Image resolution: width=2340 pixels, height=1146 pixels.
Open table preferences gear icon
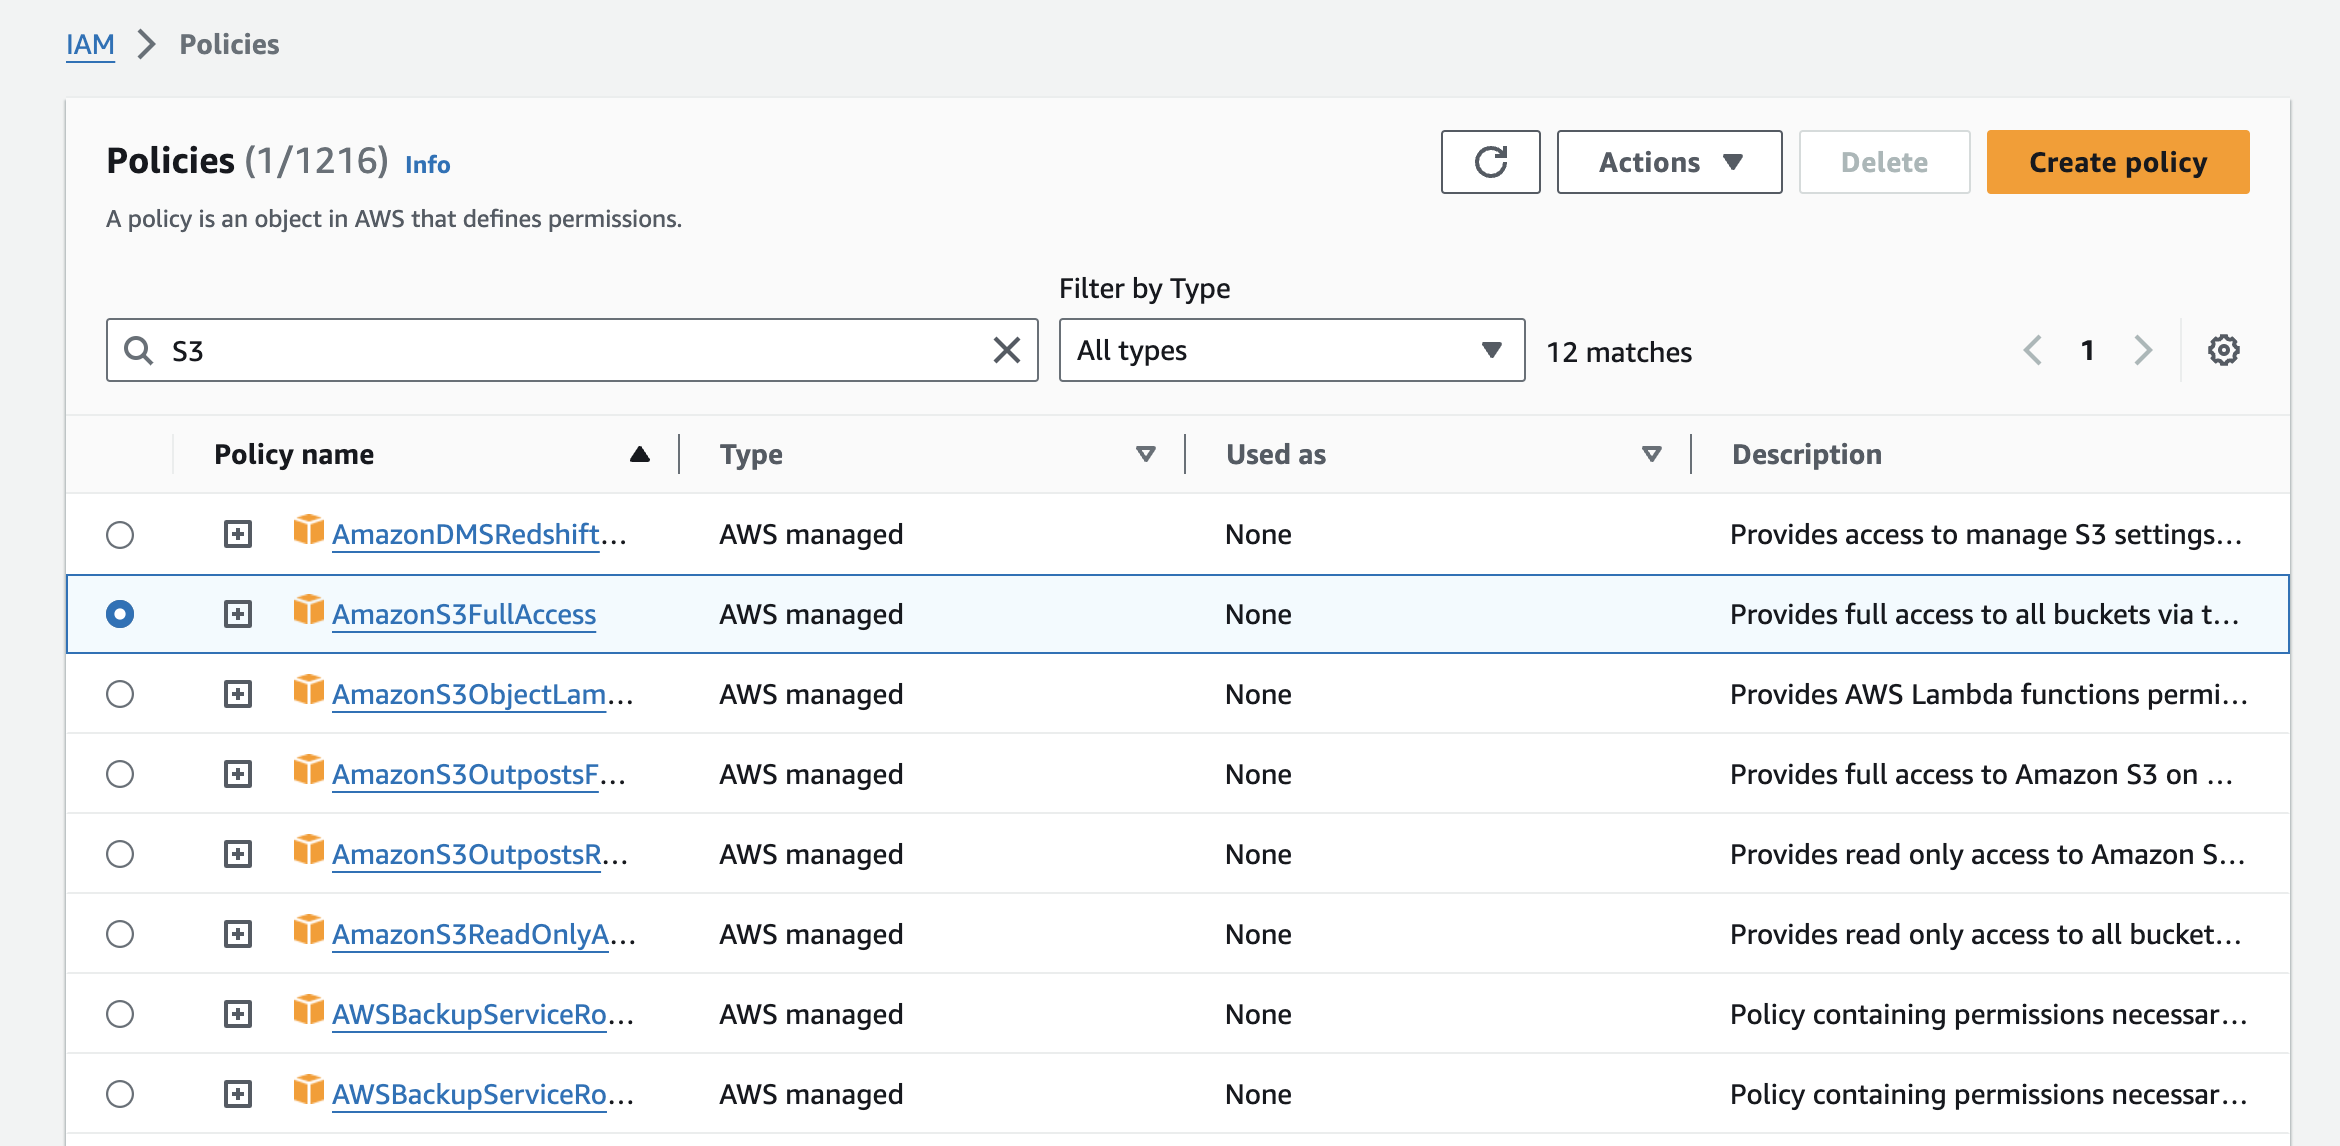pos(2223,350)
